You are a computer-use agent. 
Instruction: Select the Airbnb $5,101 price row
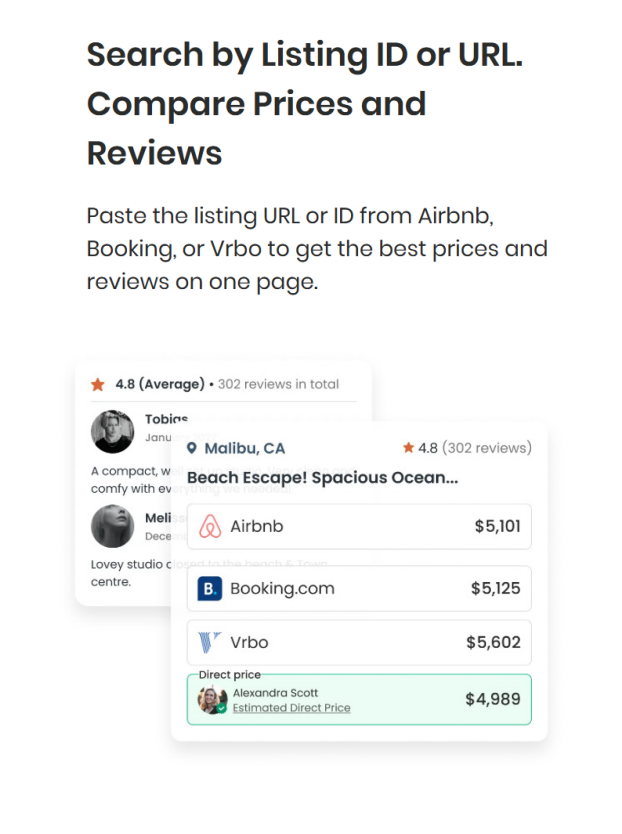[359, 527]
